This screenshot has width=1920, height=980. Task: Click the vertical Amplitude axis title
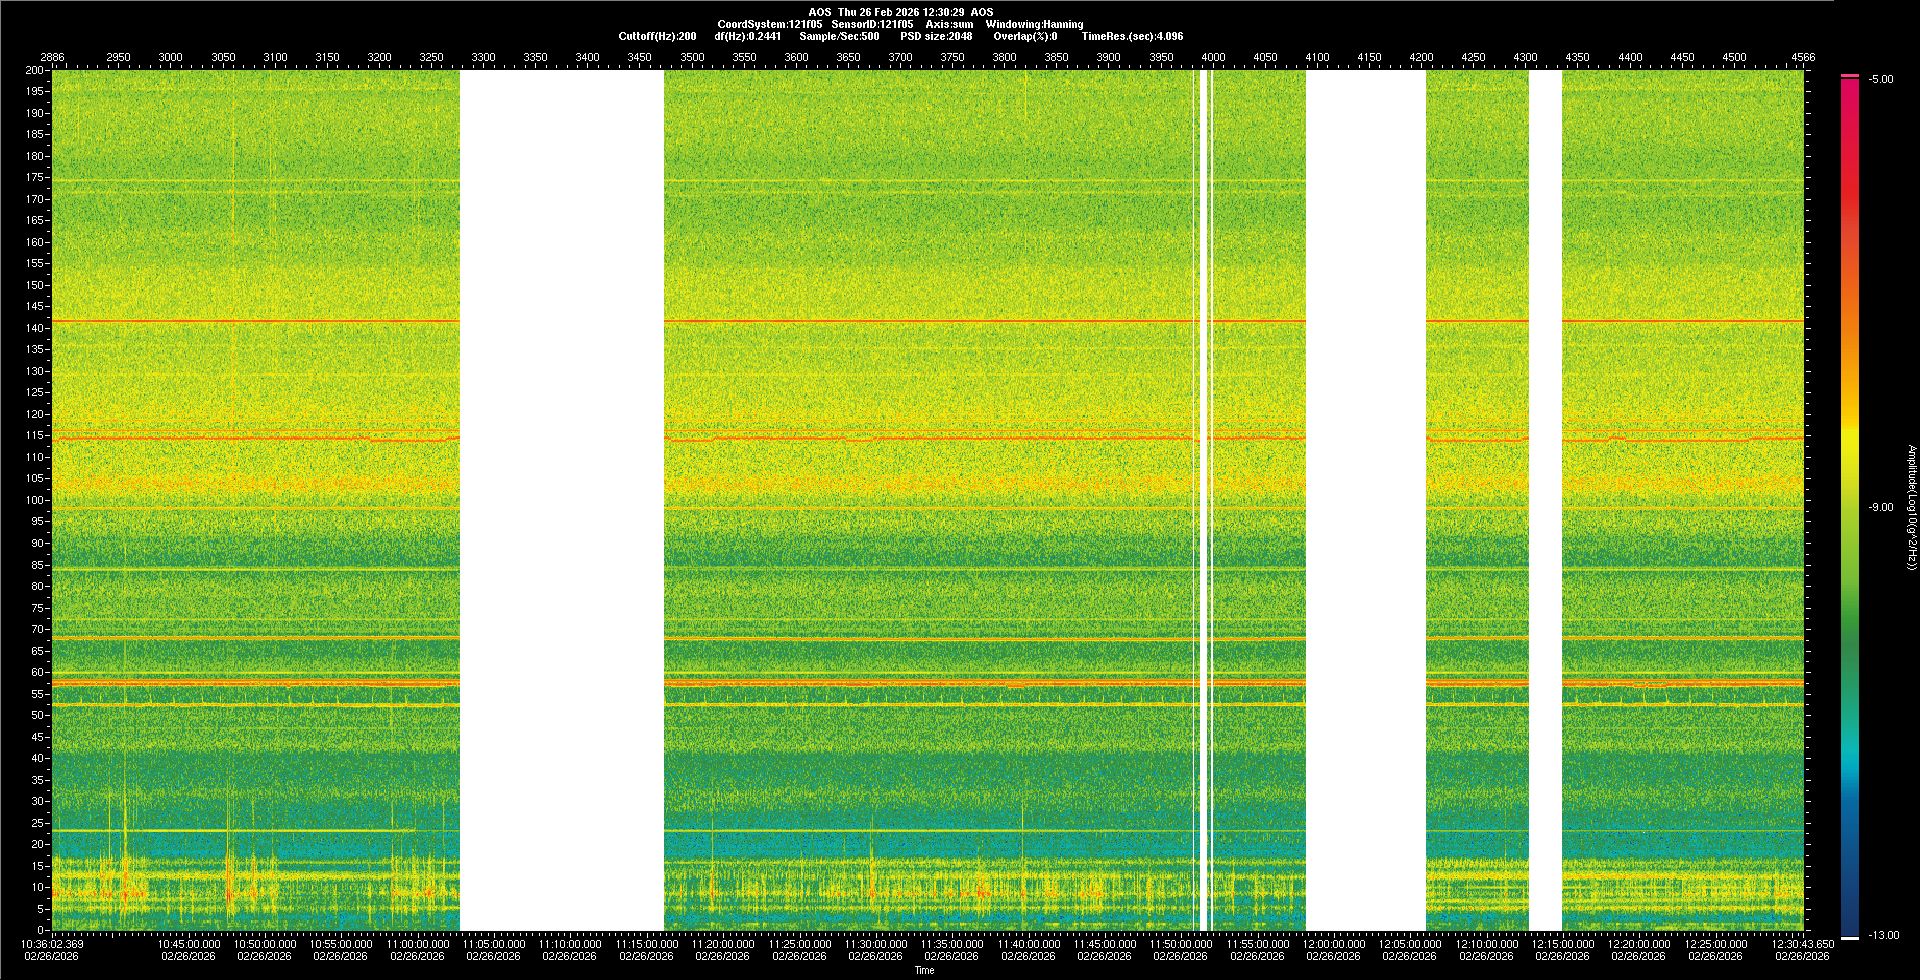(x=1910, y=508)
